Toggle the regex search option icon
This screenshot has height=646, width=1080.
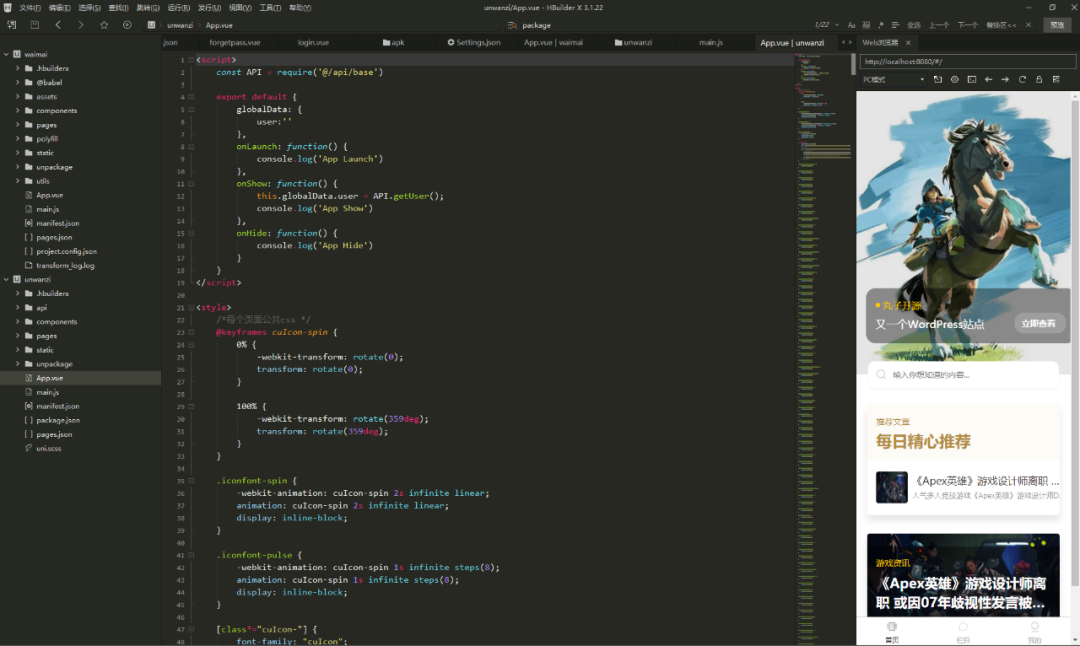pyautogui.click(x=882, y=25)
